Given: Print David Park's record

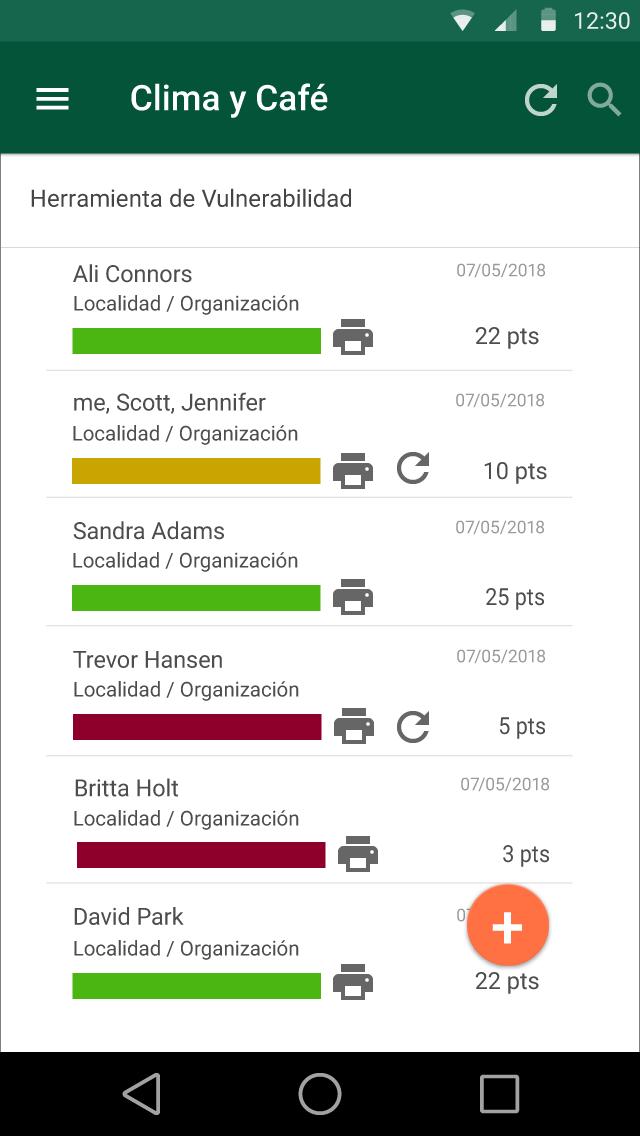Looking at the screenshot, I should [x=352, y=983].
